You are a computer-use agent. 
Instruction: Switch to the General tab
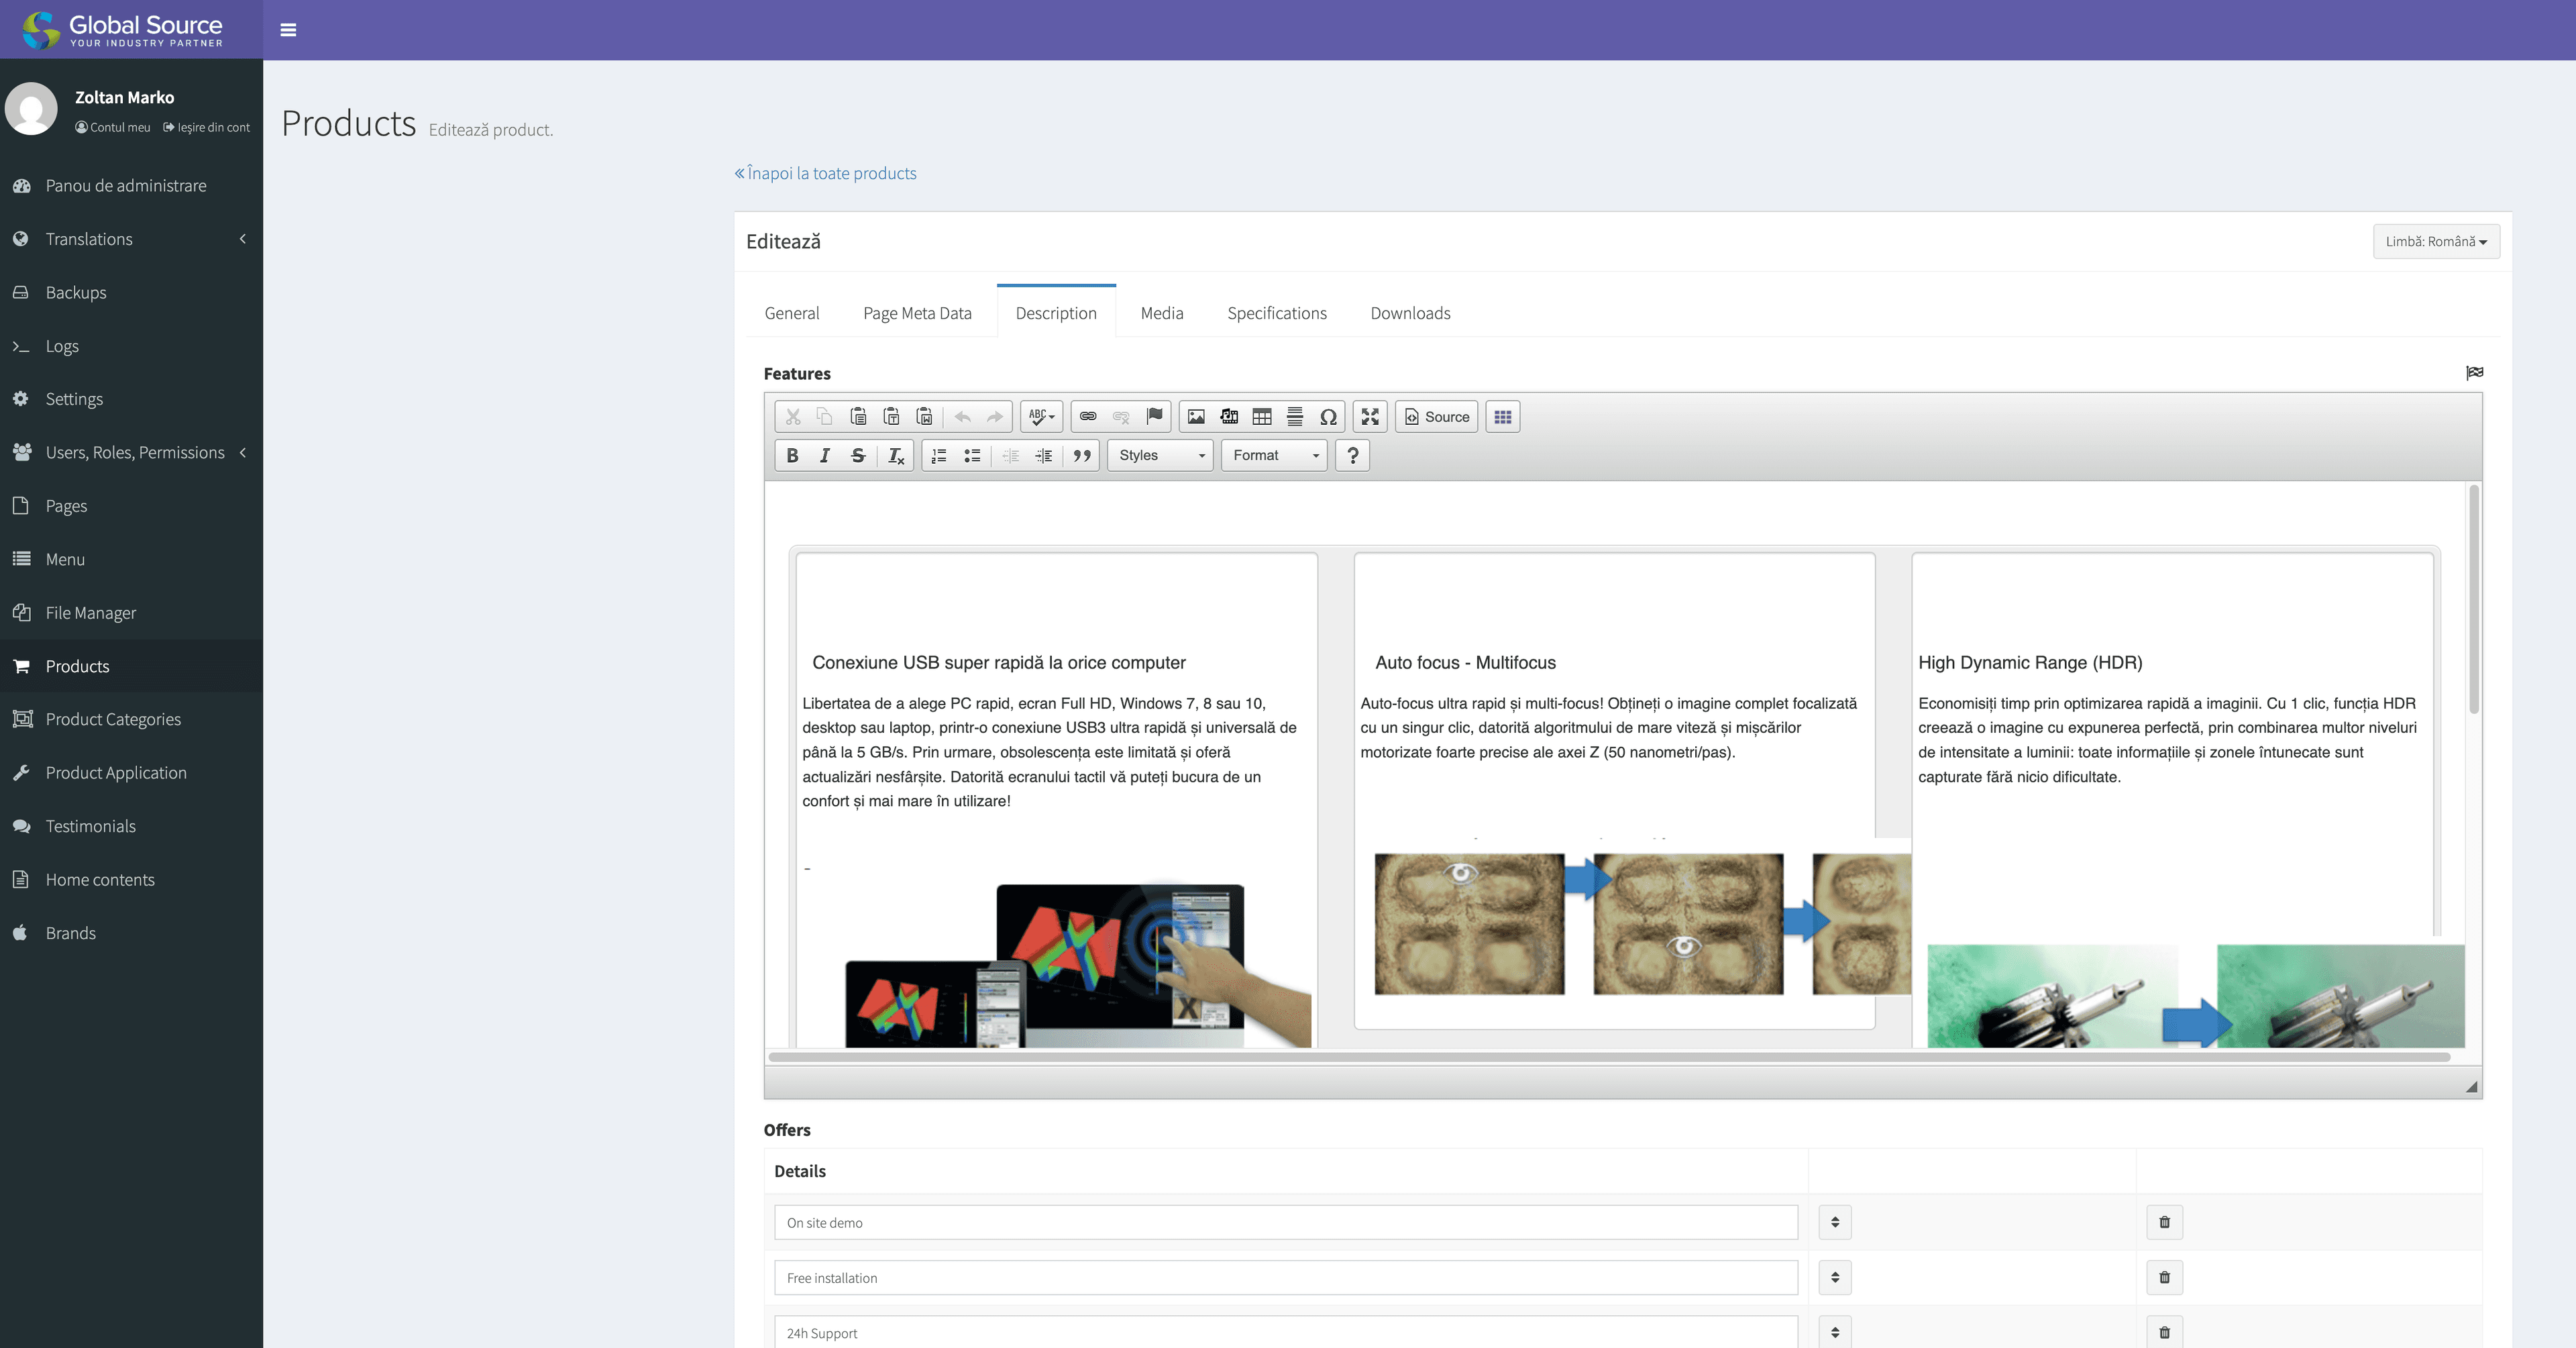(792, 313)
